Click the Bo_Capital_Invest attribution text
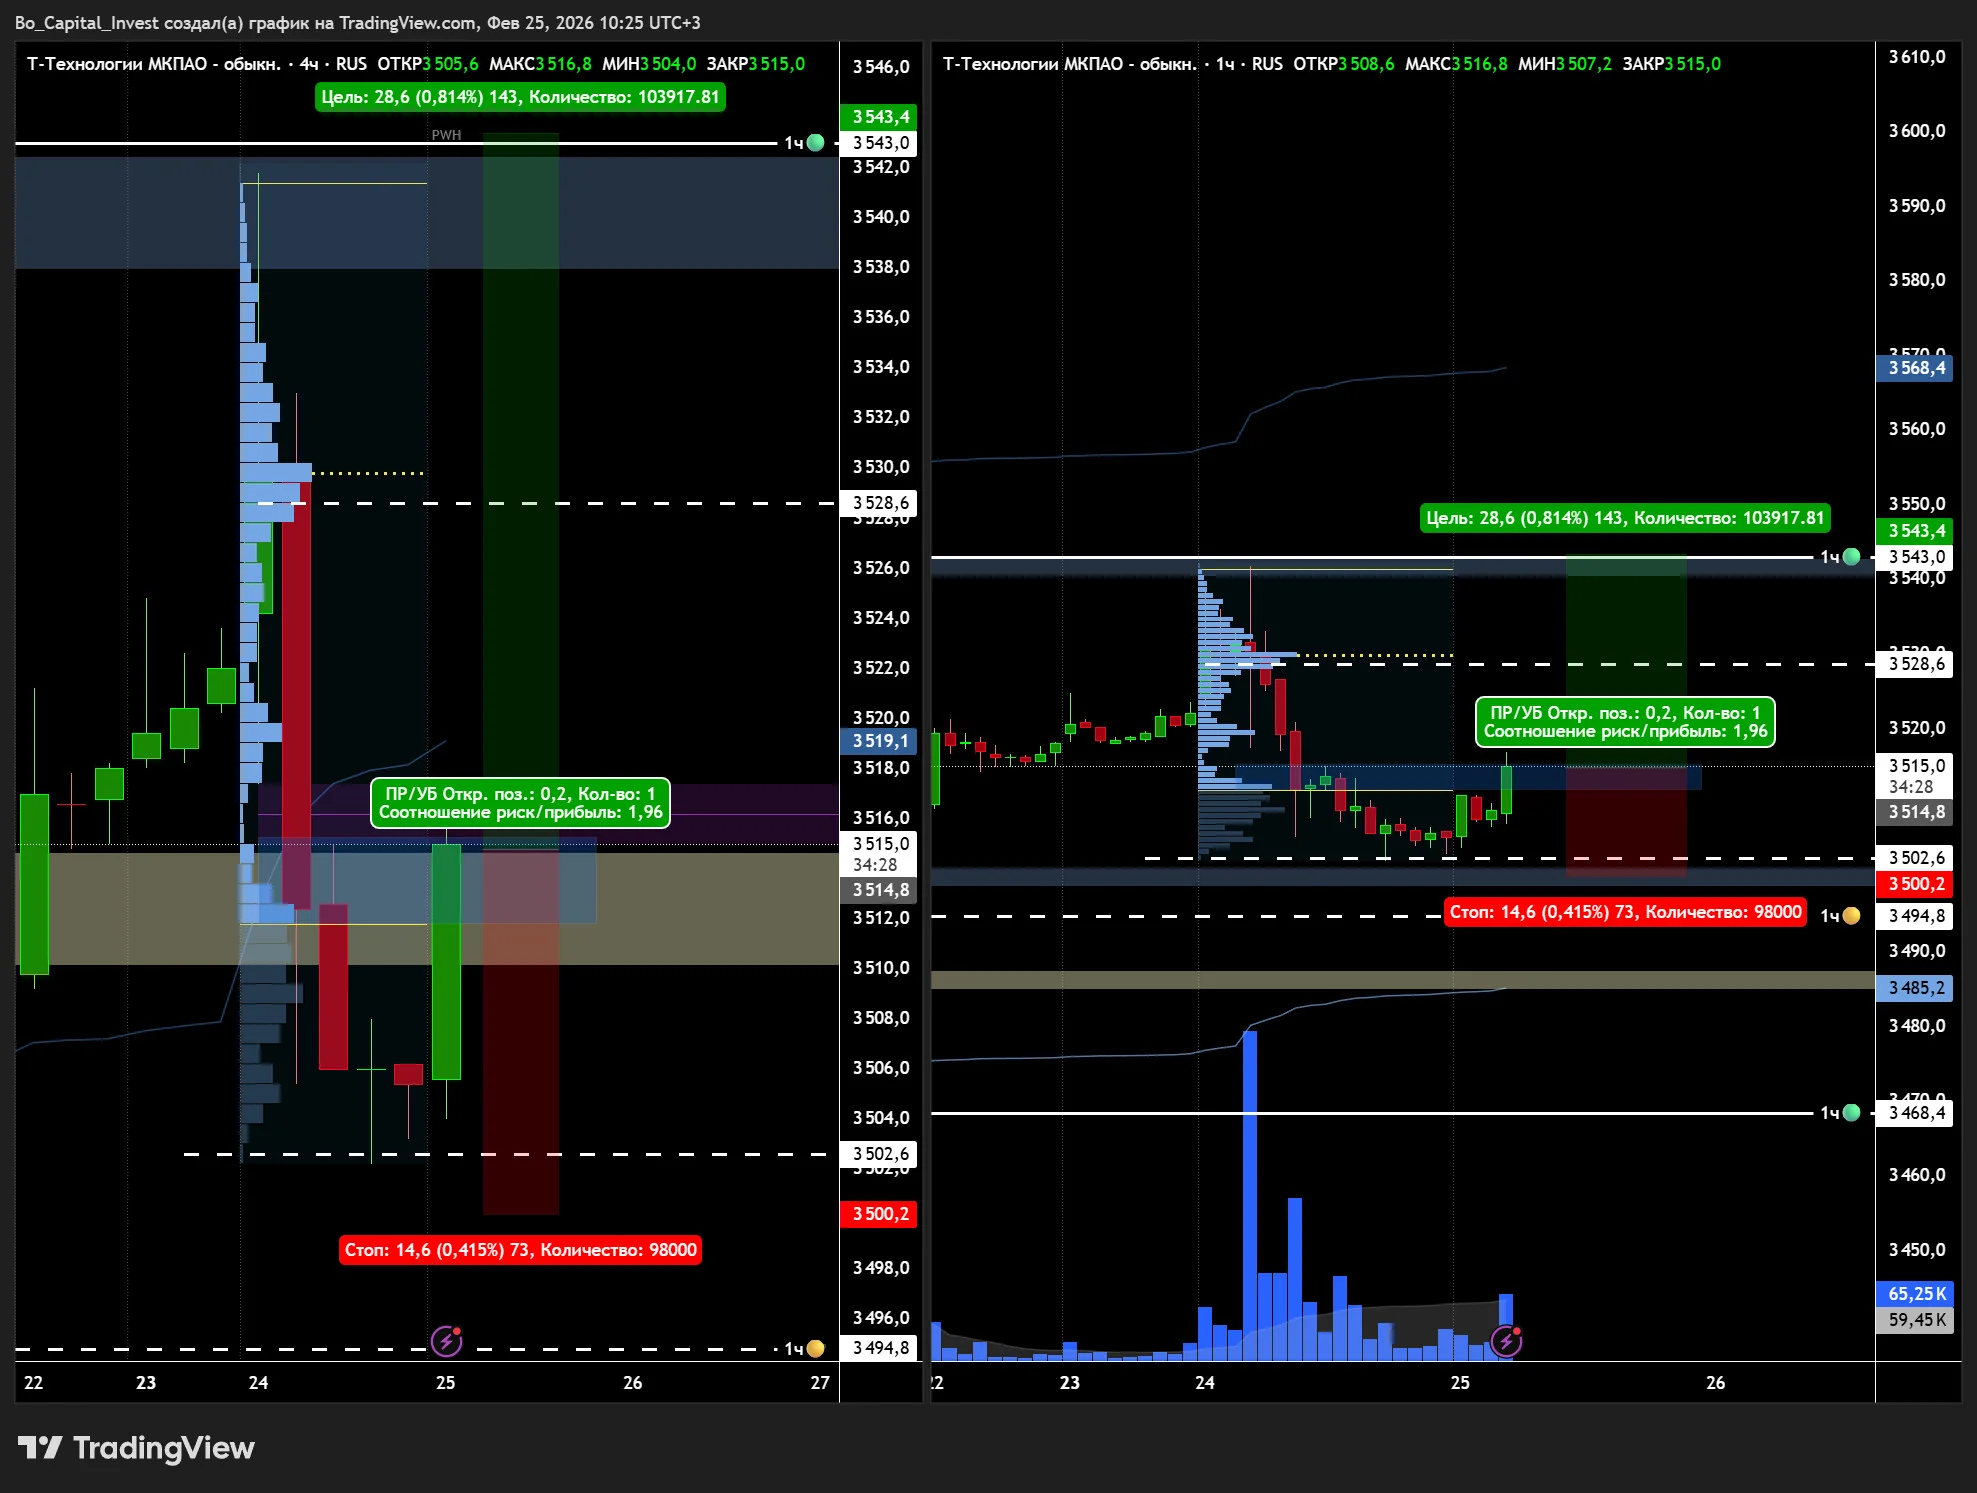Viewport: 1977px width, 1493px height. pyautogui.click(x=357, y=23)
